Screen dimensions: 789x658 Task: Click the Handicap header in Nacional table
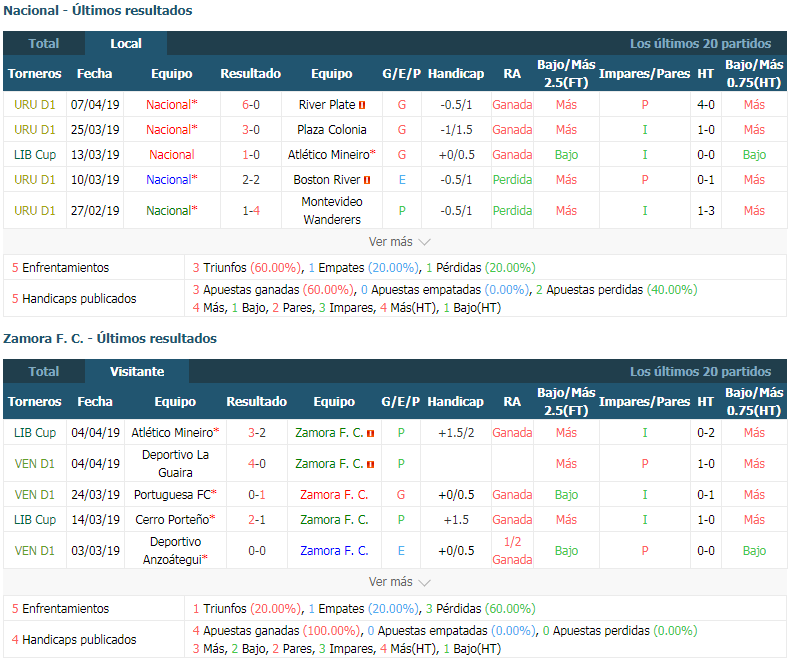pos(456,73)
